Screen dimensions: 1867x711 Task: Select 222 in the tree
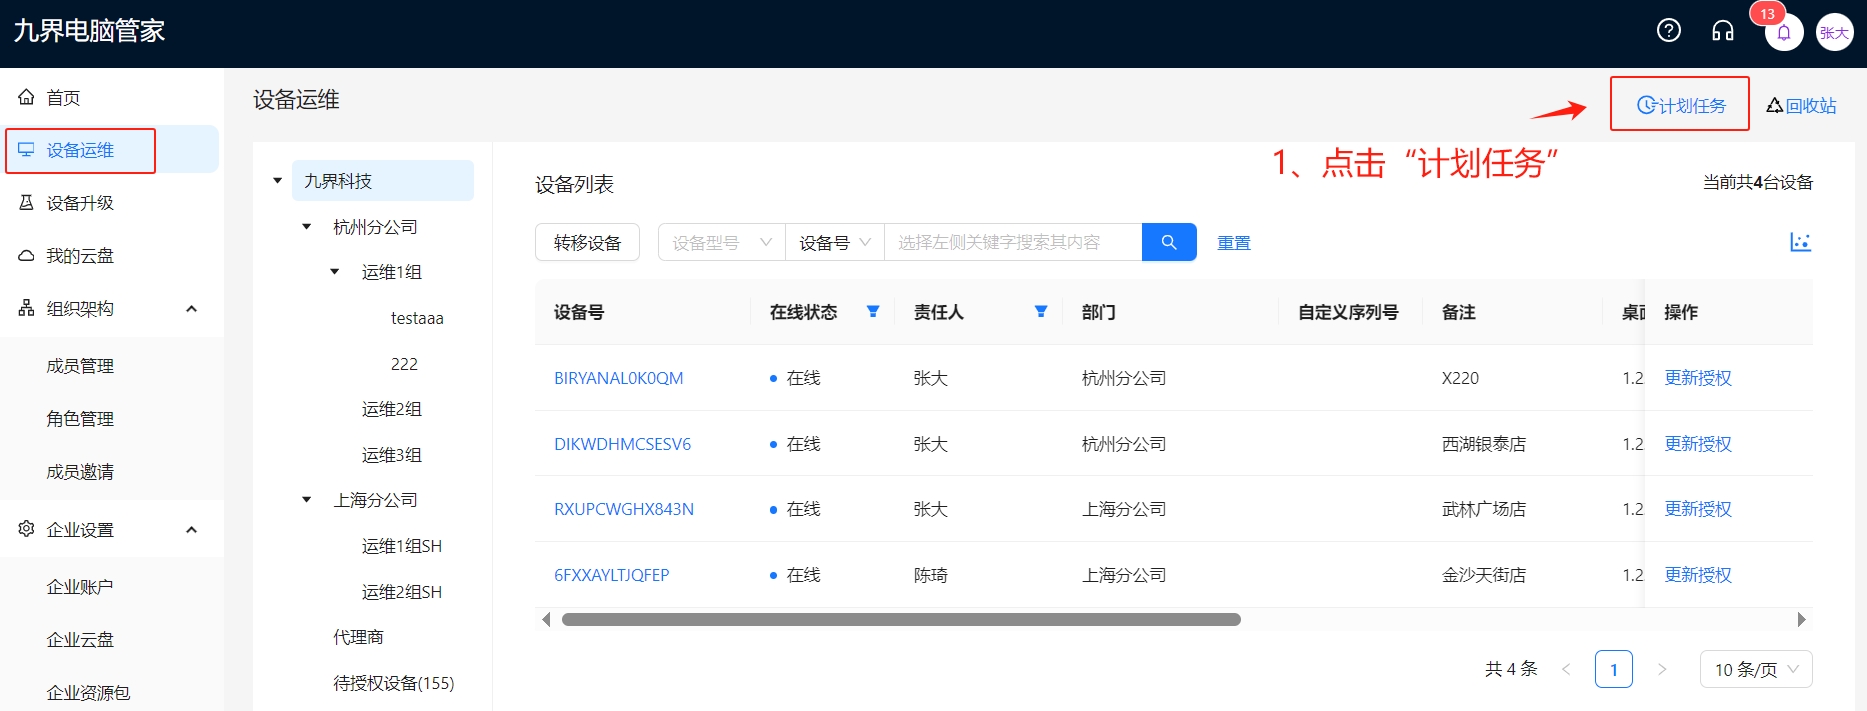point(404,364)
